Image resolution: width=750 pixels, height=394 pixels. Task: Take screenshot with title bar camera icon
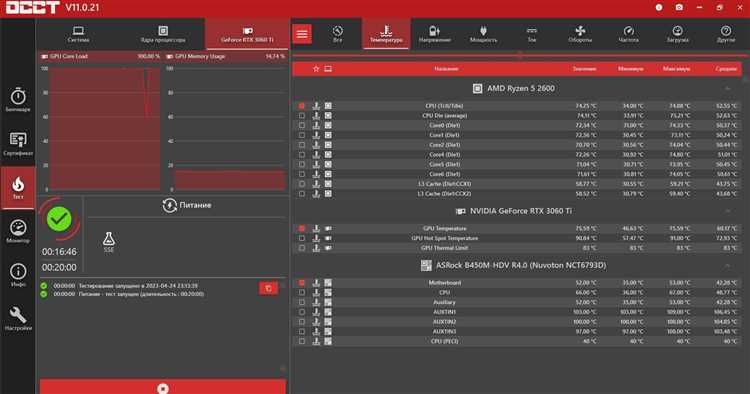click(679, 8)
